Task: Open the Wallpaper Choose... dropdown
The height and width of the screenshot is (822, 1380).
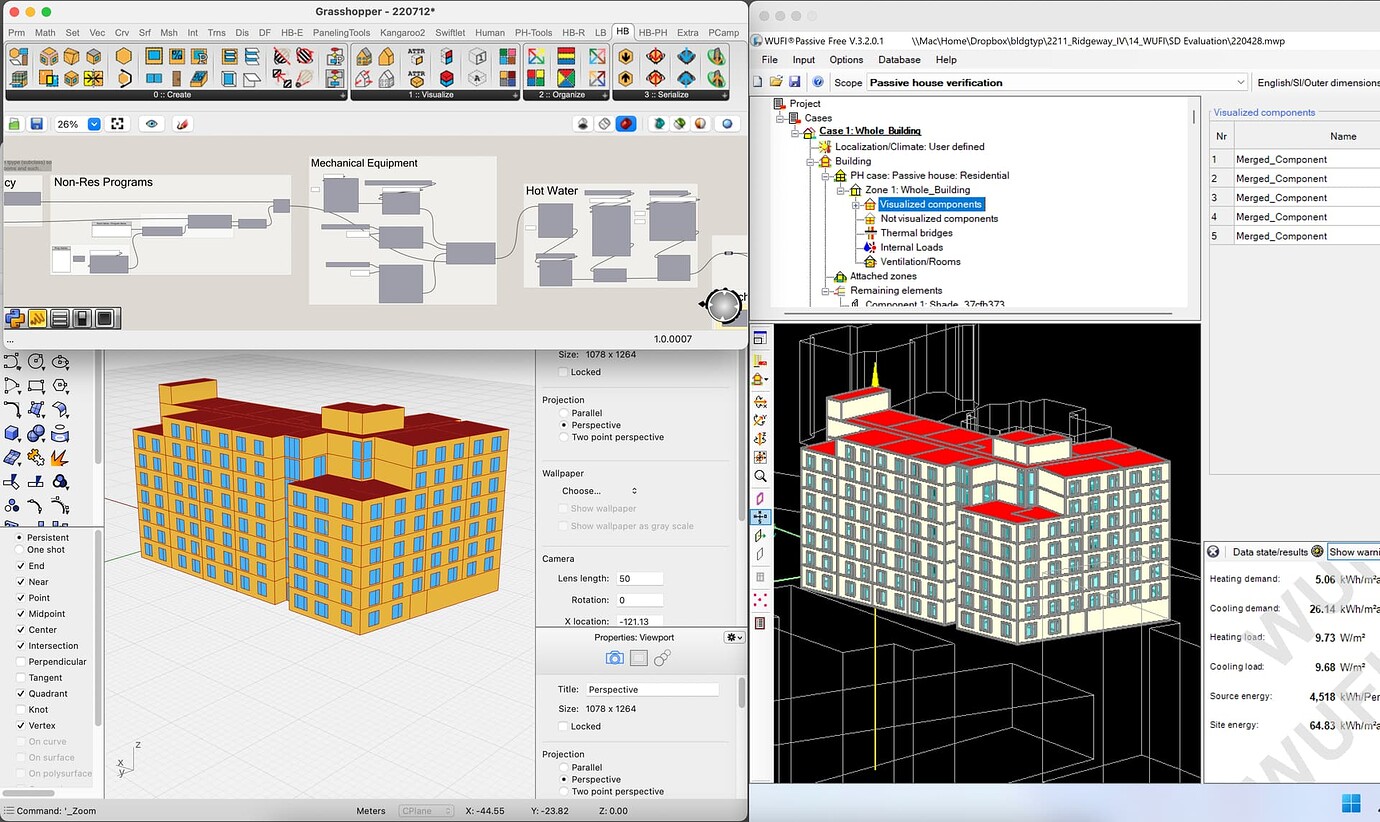Action: click(x=599, y=491)
